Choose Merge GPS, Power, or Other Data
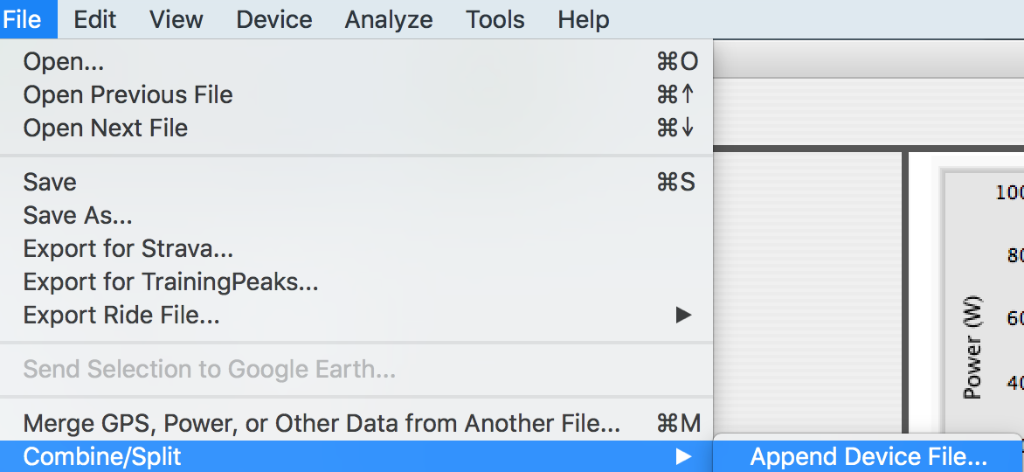The width and height of the screenshot is (1024, 472). pos(321,423)
